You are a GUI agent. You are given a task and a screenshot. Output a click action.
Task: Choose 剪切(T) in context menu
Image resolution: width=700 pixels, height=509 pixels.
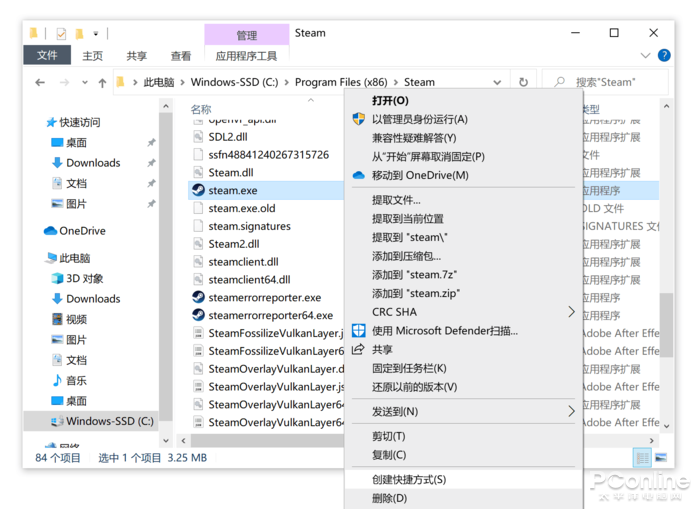(x=463, y=436)
